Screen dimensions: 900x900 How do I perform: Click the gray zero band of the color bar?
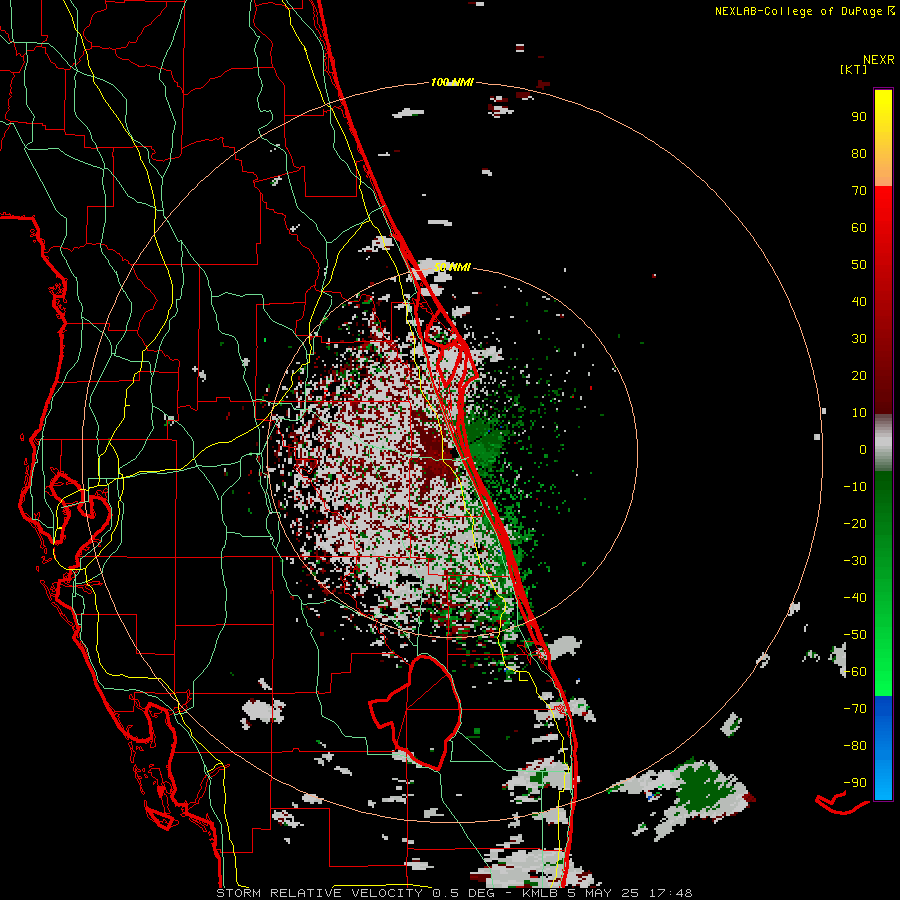tap(883, 442)
